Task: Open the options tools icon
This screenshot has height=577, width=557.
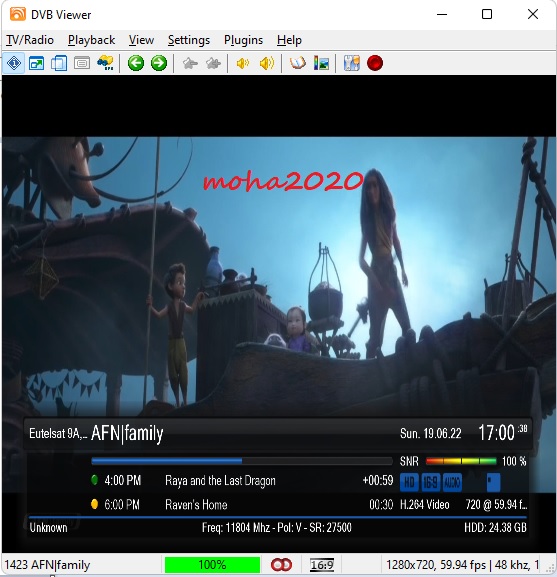Action: click(352, 63)
